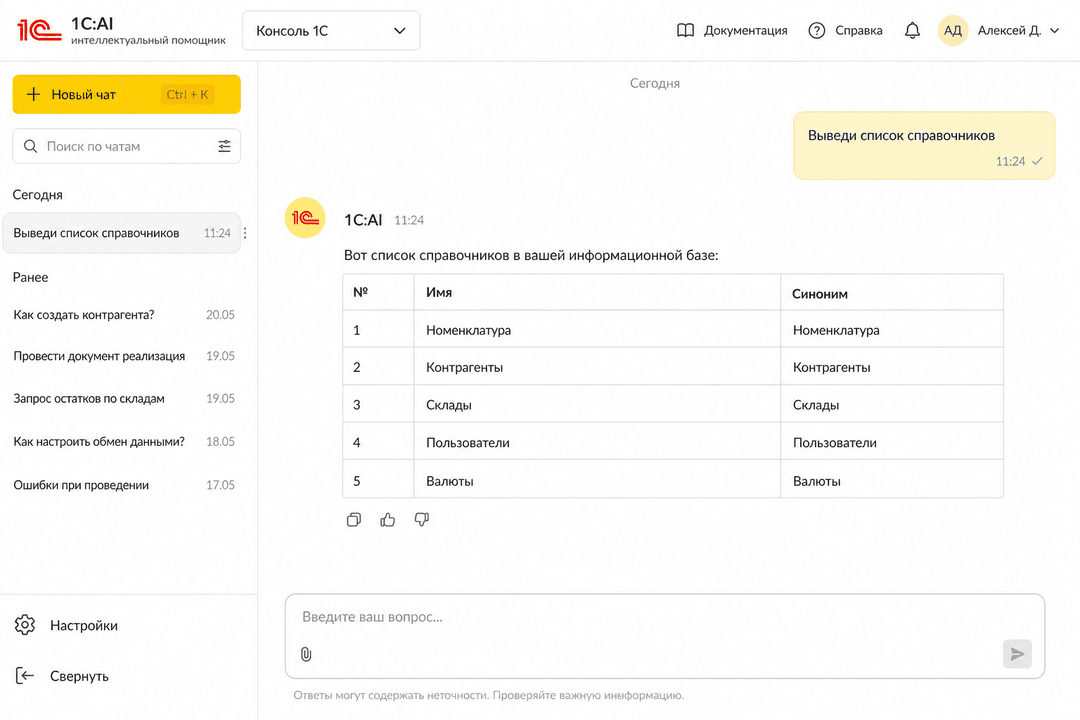
Task: Open the Справка help link
Action: [x=845, y=30]
